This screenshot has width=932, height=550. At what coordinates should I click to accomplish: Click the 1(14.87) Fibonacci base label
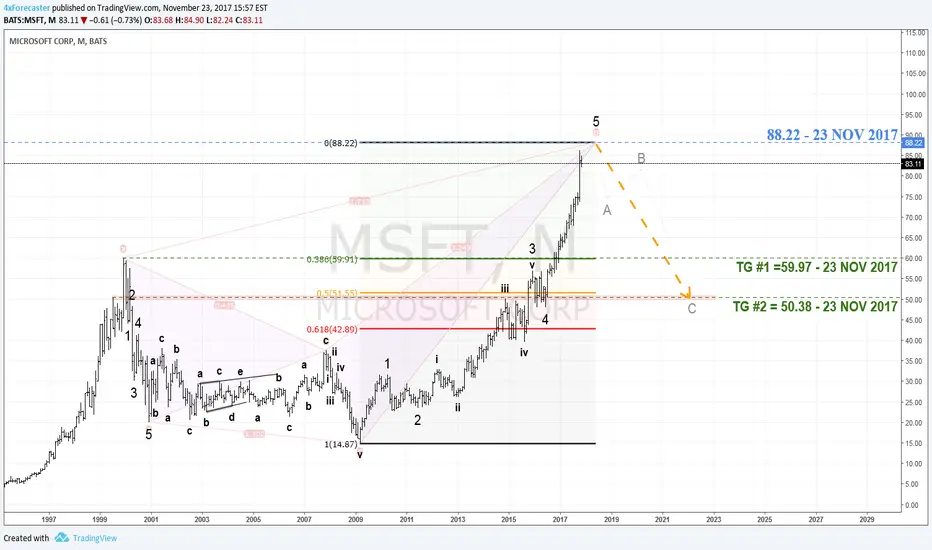(x=341, y=444)
